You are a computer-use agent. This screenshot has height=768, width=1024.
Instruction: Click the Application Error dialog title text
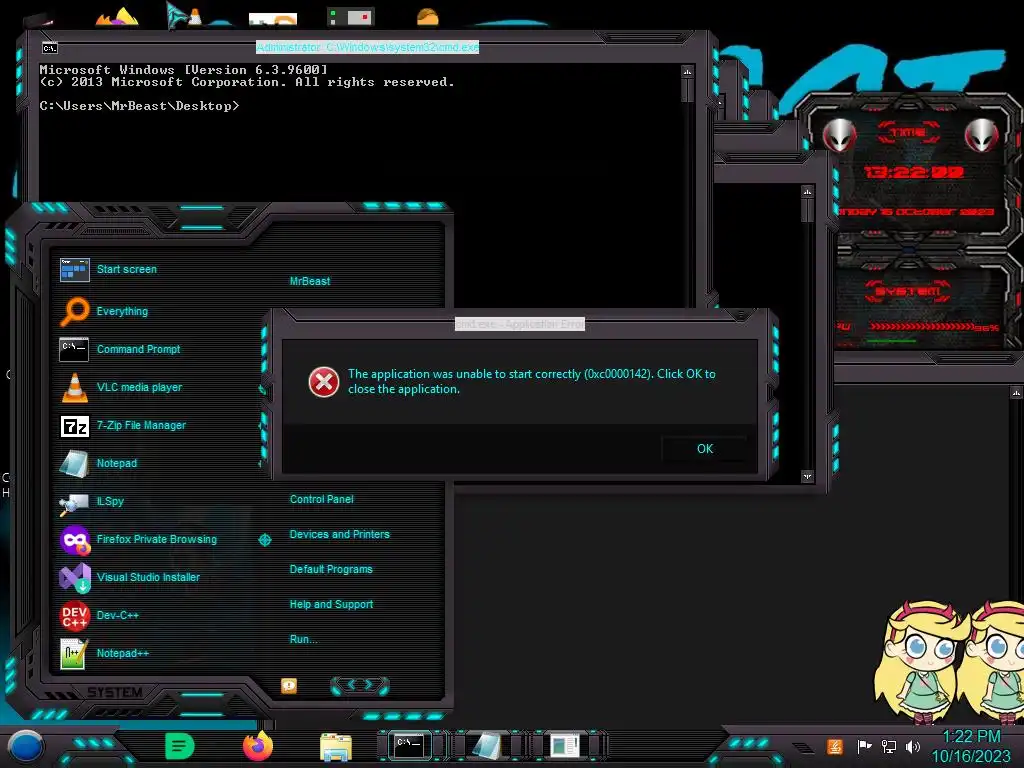point(520,324)
